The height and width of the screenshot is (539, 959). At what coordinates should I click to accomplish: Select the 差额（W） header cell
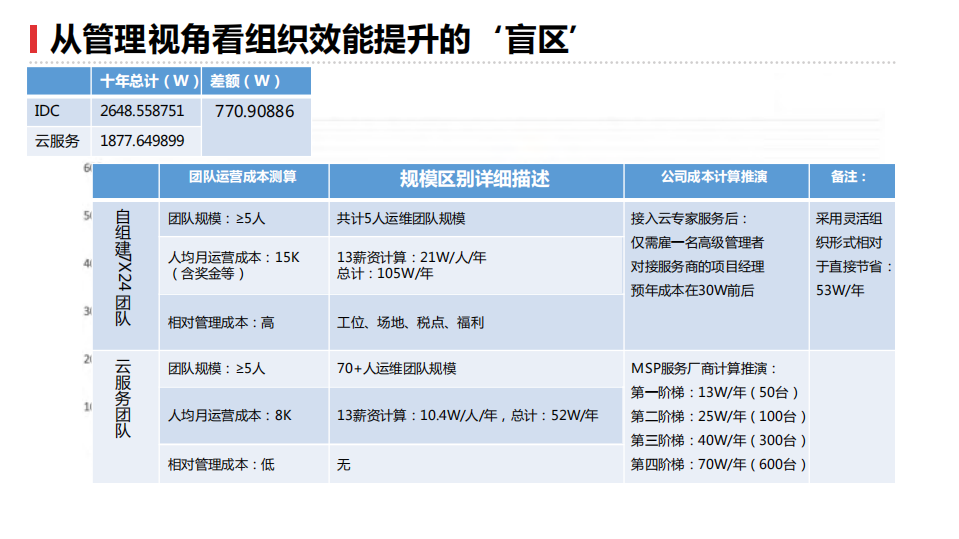point(256,81)
